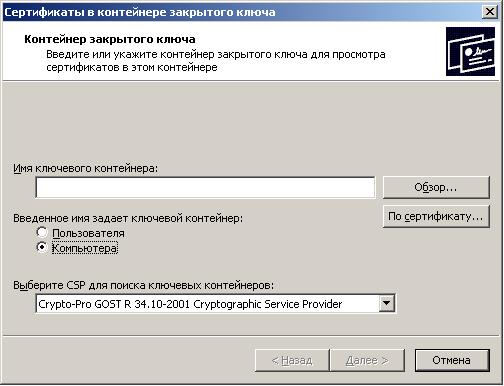Click the dialog title bar text
This screenshot has height=386, width=504.
[x=140, y=12]
